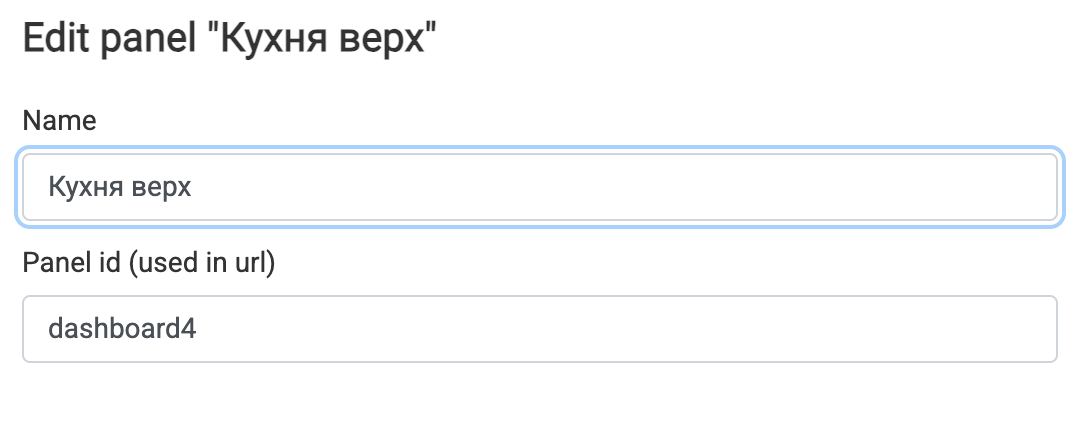This screenshot has height=426, width=1082.
Task: Click the word "Кухня" in the Name field
Action: (85, 186)
